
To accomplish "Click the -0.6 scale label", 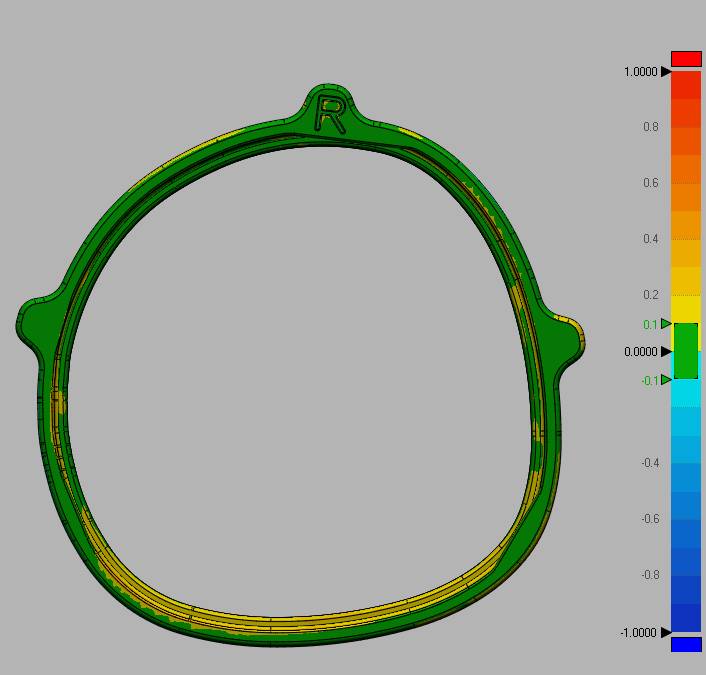I will point(650,519).
